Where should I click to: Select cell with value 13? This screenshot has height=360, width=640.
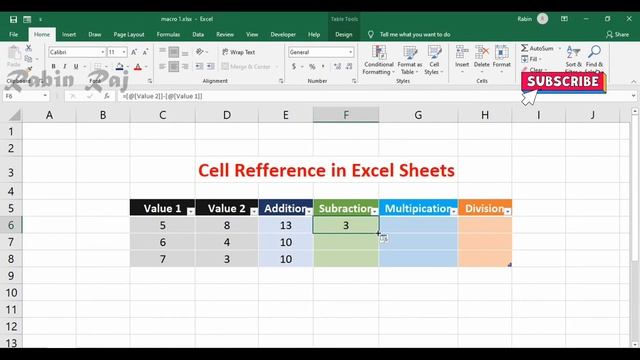coord(286,225)
